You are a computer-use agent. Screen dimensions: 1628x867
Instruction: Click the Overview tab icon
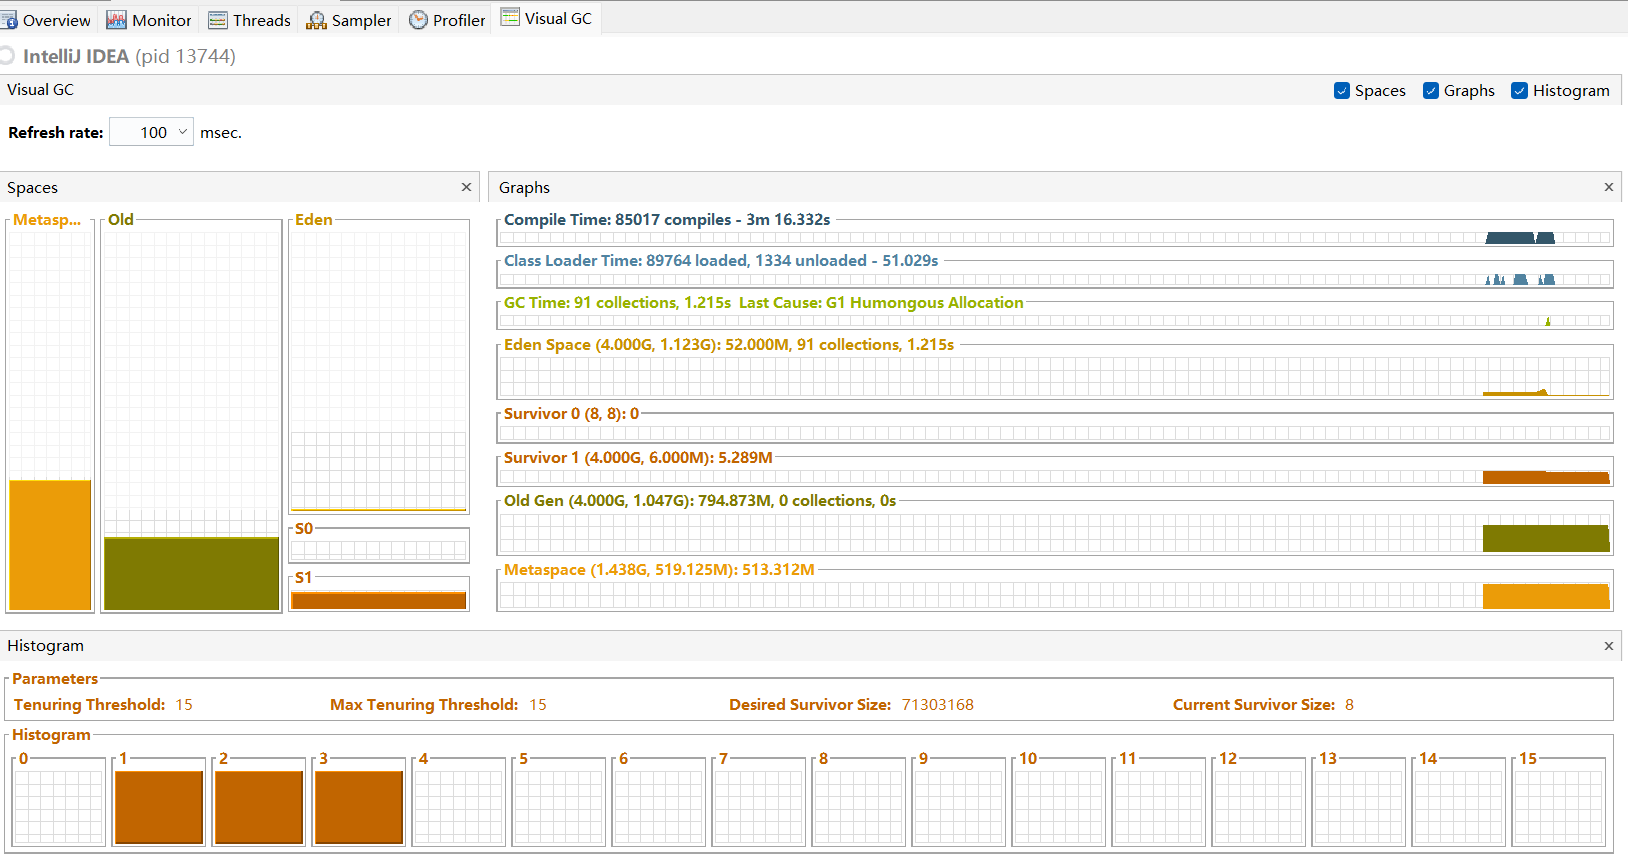click(x=8, y=20)
